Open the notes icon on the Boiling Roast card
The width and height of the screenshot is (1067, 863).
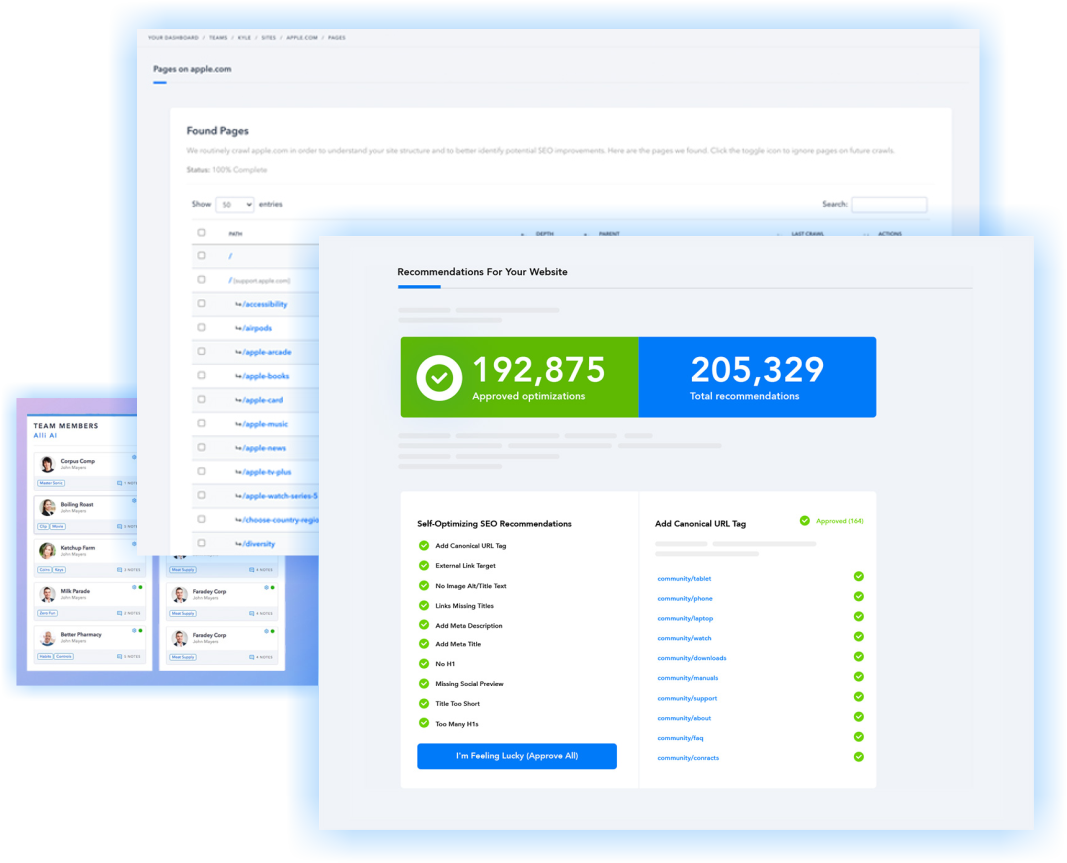pyautogui.click(x=119, y=526)
